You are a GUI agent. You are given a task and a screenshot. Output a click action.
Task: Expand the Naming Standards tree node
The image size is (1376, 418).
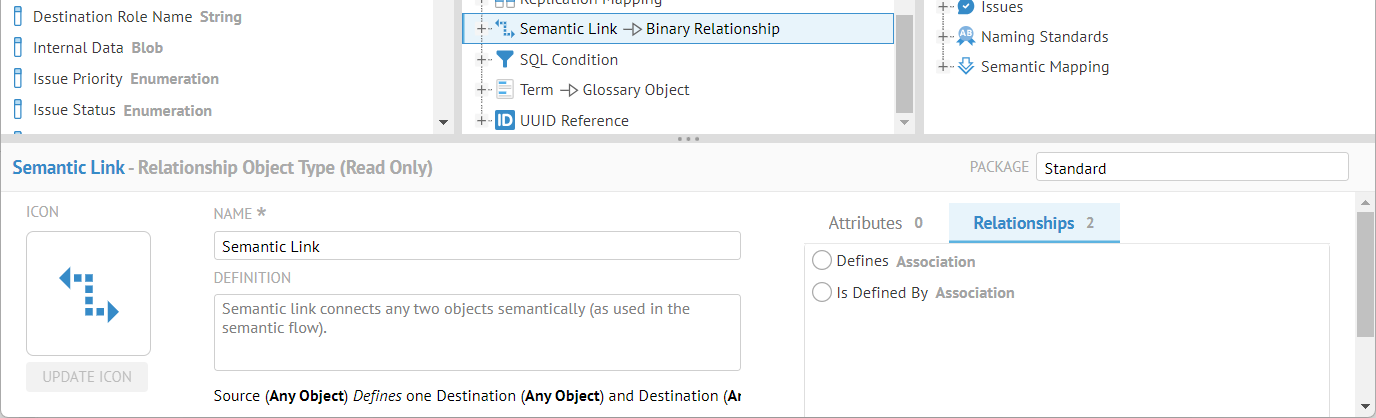[943, 37]
